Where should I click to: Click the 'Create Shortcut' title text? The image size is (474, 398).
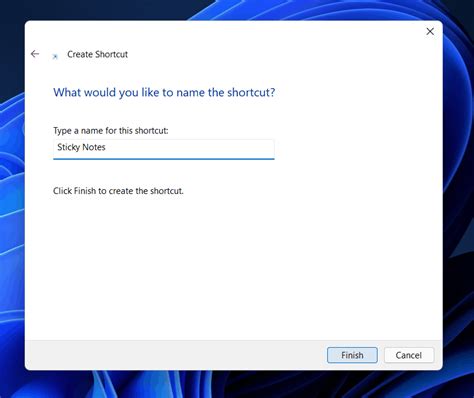point(97,54)
